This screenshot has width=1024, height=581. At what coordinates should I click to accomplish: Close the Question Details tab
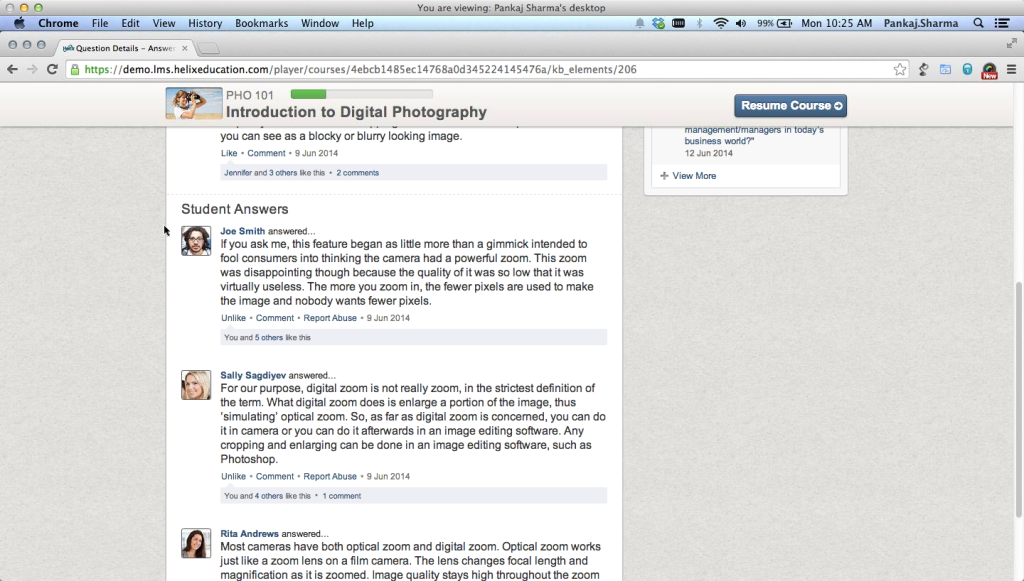(x=185, y=48)
